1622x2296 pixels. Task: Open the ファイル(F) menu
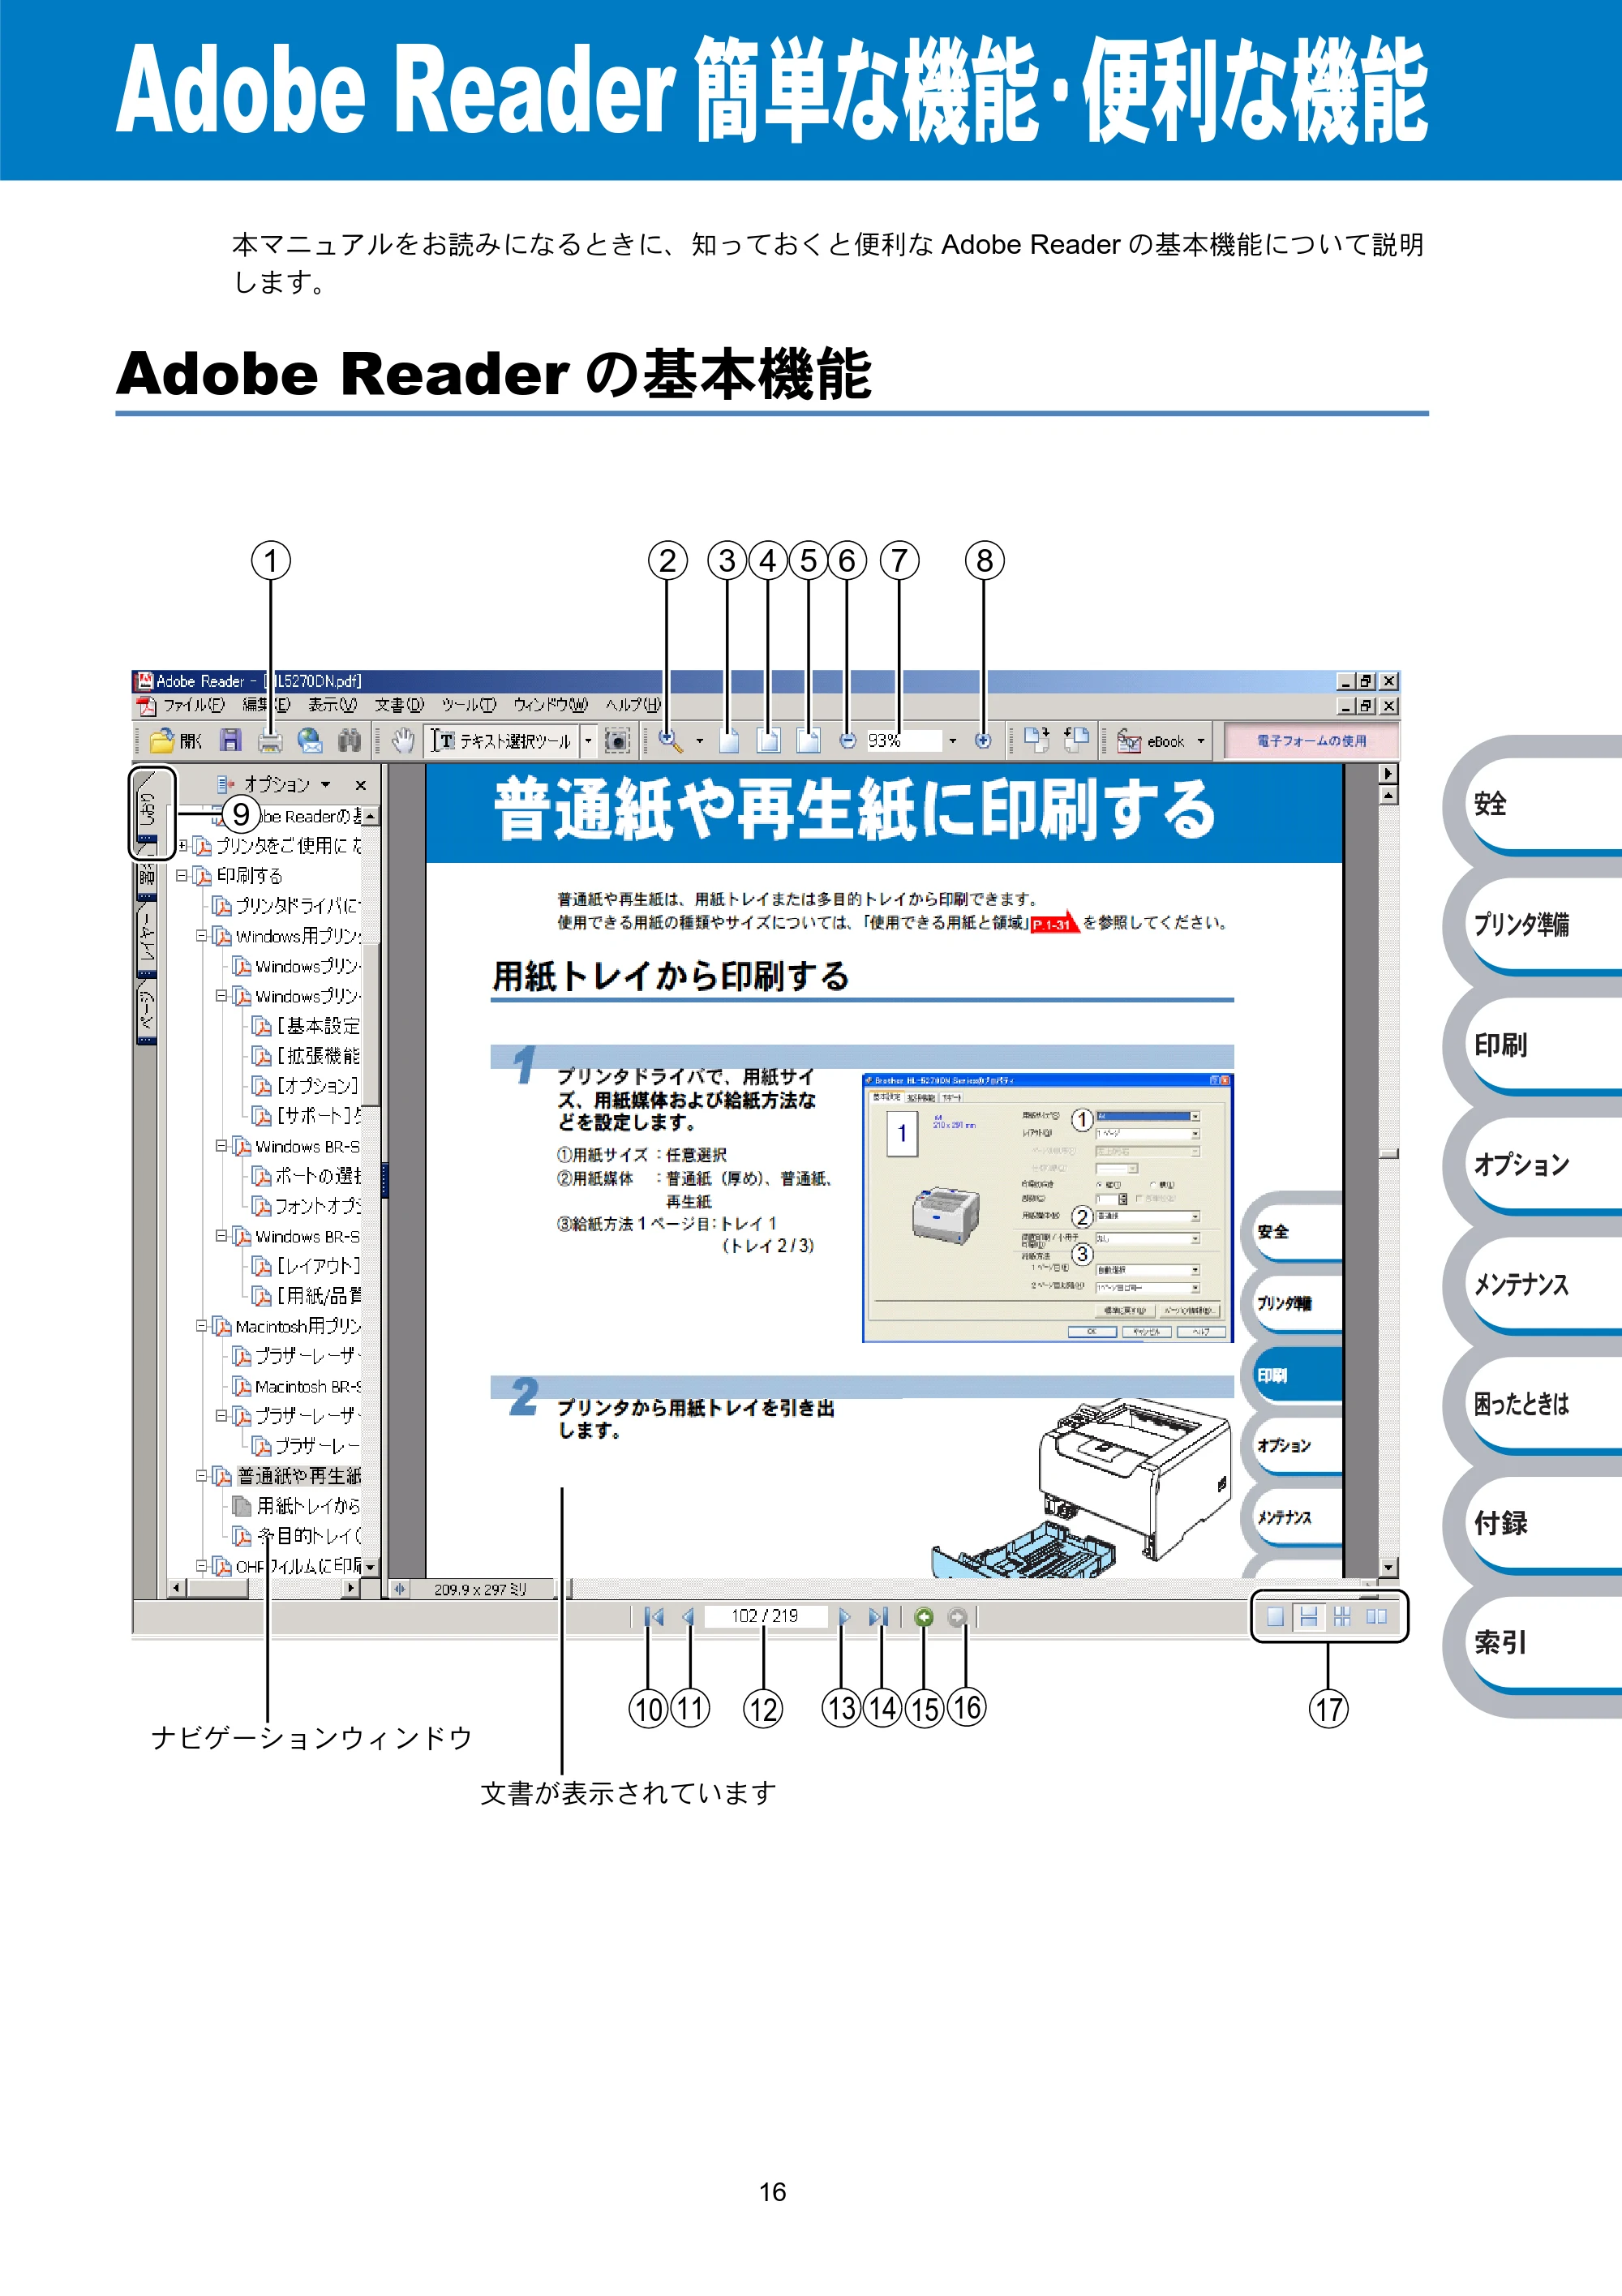coord(193,705)
